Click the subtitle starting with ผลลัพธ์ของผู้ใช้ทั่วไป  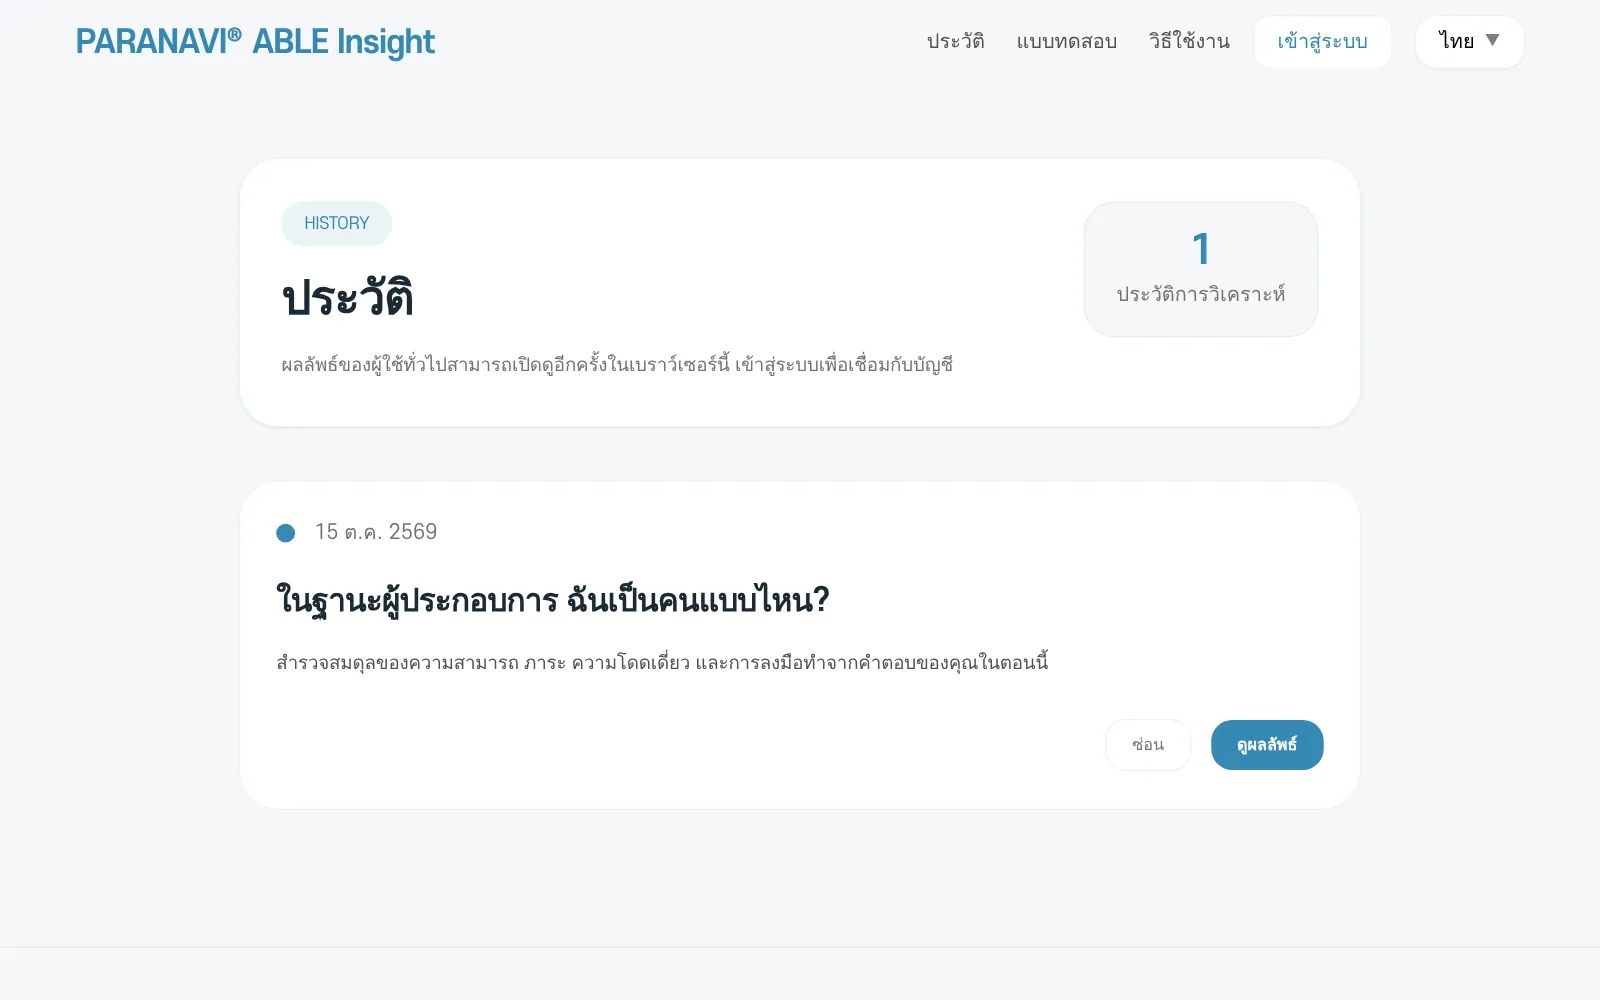[617, 364]
